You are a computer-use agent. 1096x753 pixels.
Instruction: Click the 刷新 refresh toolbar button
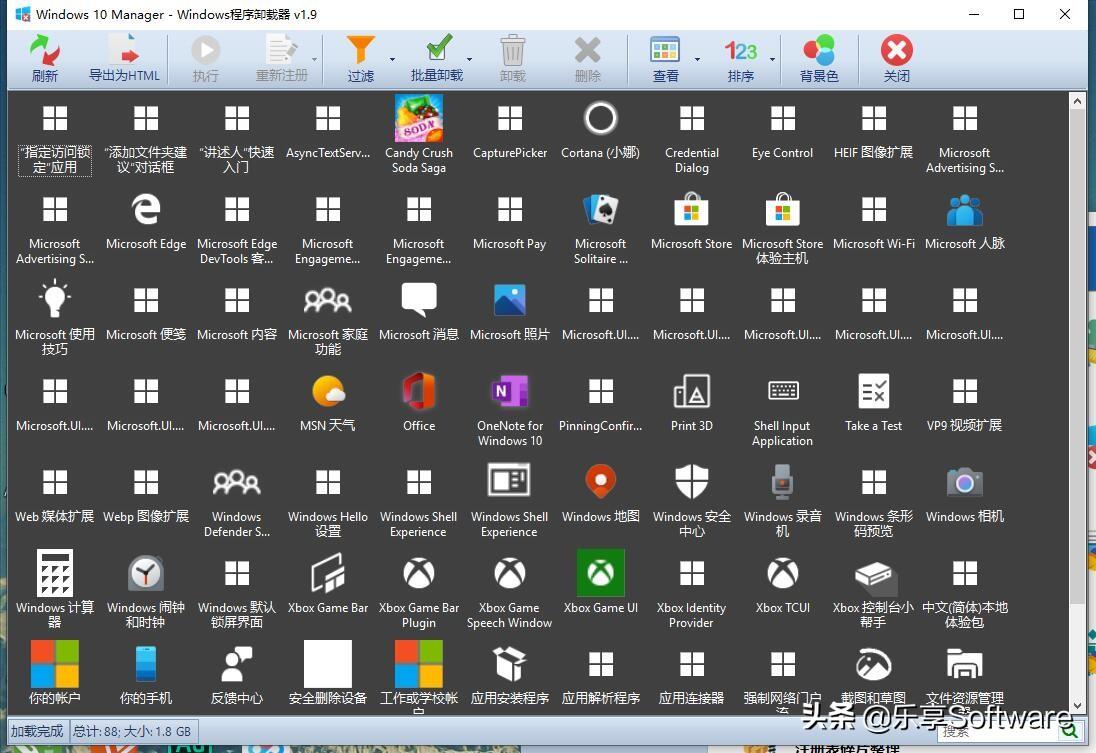coord(45,59)
